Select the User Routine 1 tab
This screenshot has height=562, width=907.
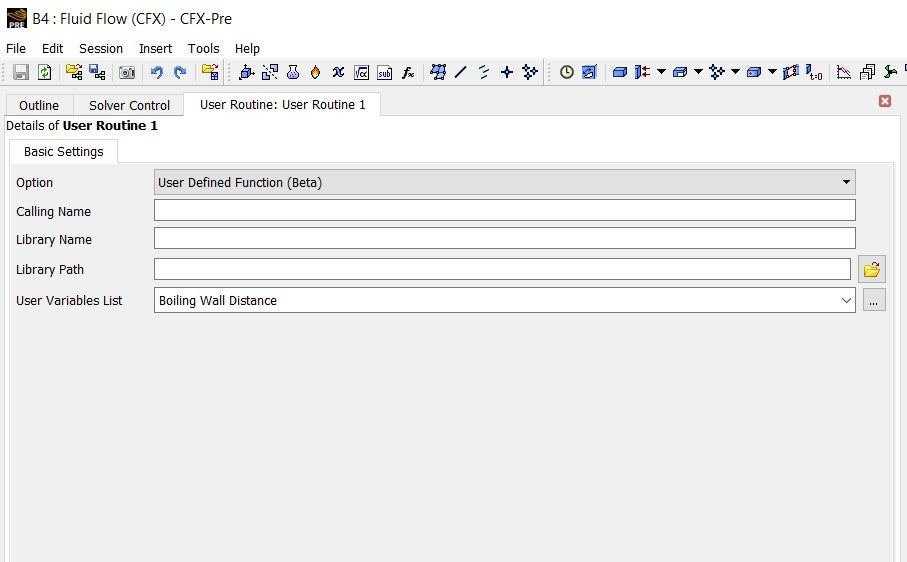[282, 104]
